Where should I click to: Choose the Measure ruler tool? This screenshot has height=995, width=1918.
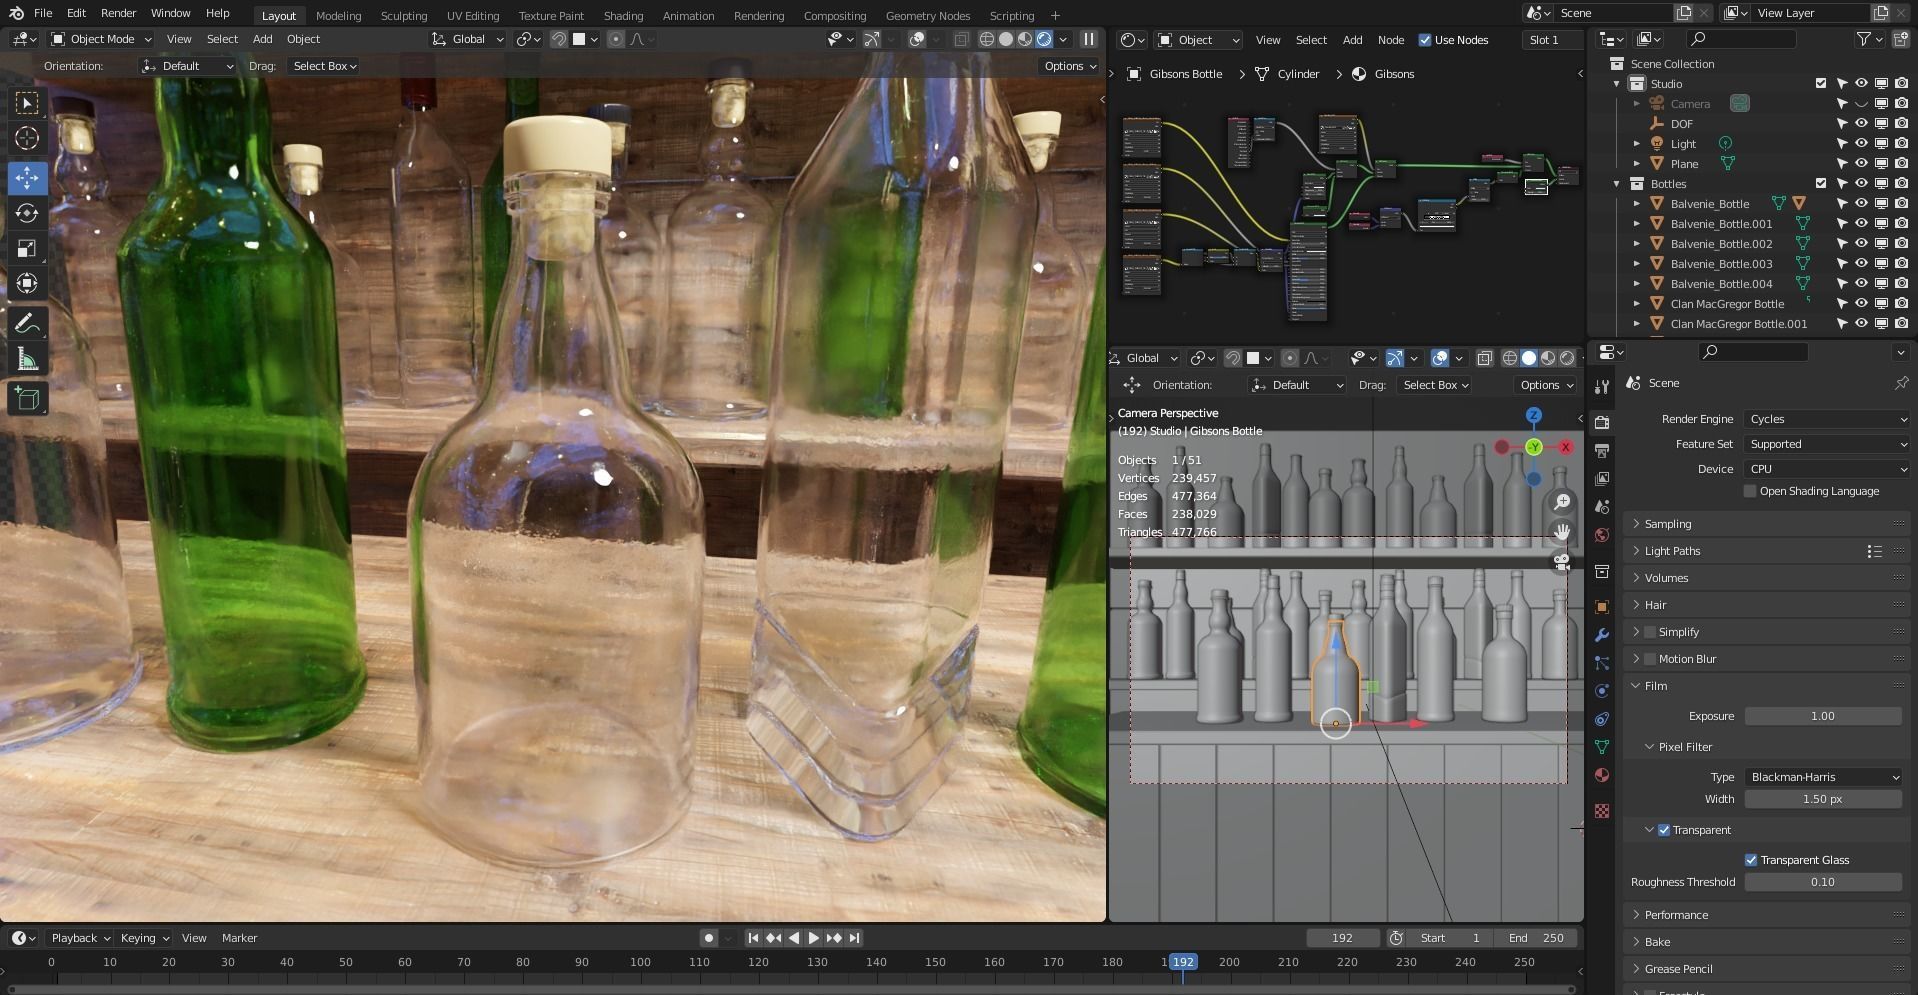27,359
